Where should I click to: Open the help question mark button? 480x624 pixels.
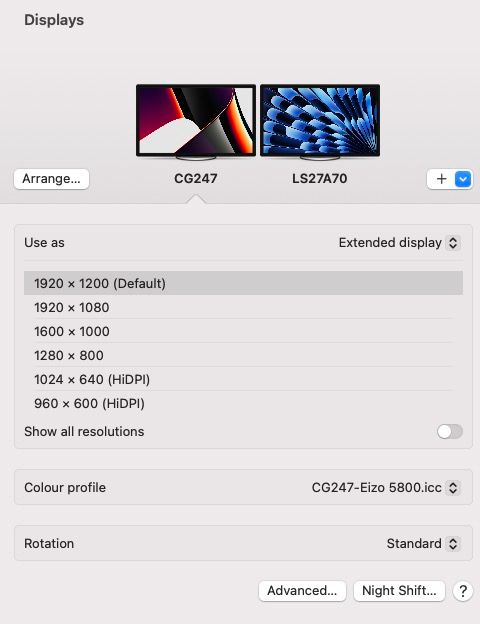463,591
